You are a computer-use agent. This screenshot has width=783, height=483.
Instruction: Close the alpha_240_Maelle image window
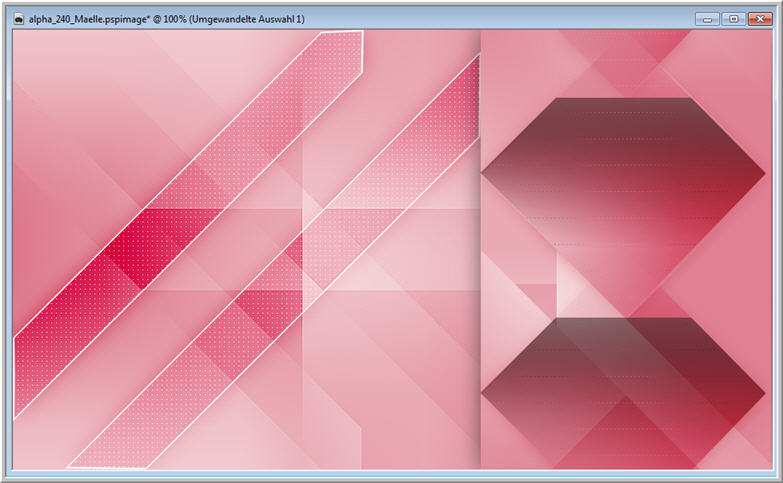pyautogui.click(x=760, y=19)
